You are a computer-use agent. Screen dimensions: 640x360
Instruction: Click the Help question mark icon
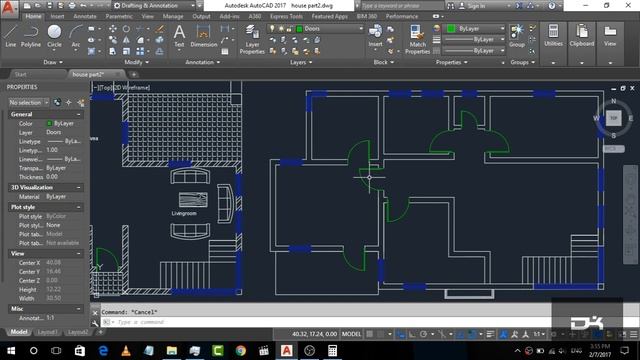[552, 6]
